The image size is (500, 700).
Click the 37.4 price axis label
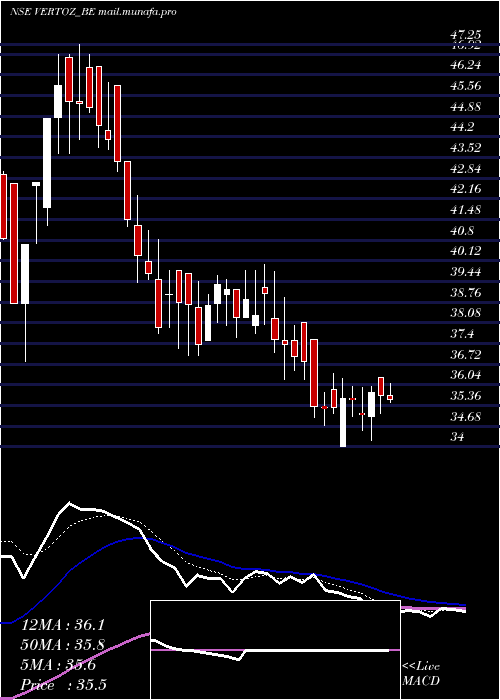pos(462,334)
